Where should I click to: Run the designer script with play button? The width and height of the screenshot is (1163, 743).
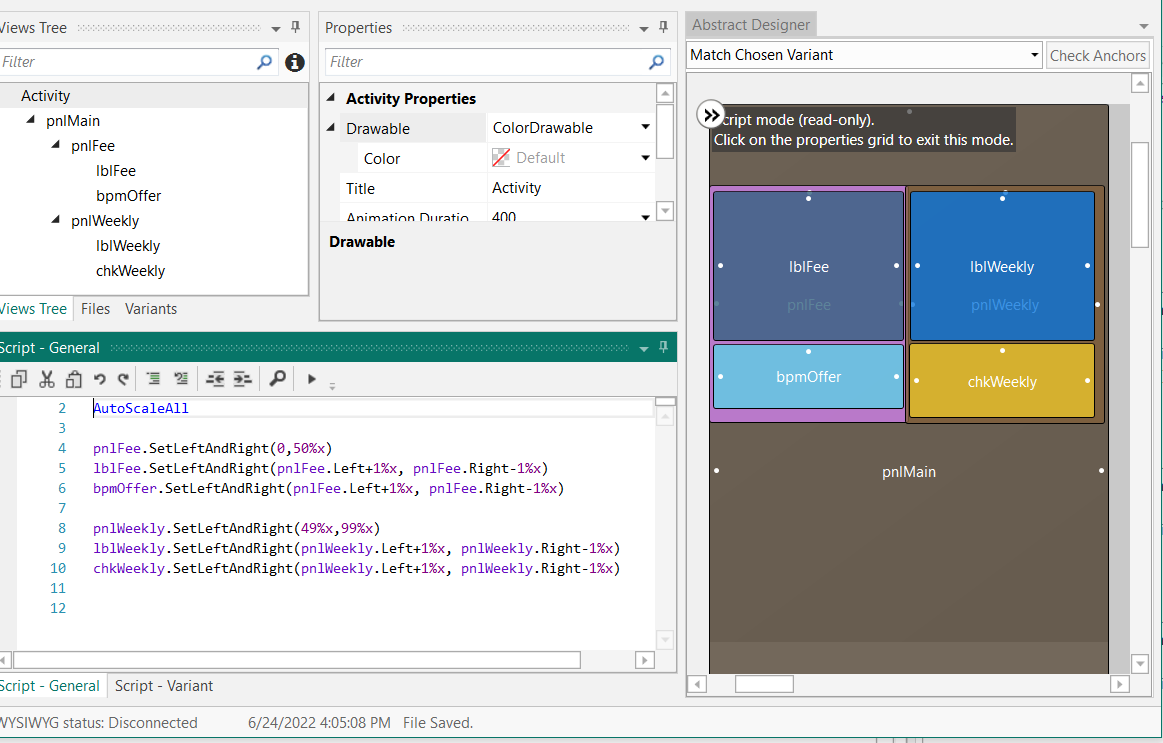[312, 379]
